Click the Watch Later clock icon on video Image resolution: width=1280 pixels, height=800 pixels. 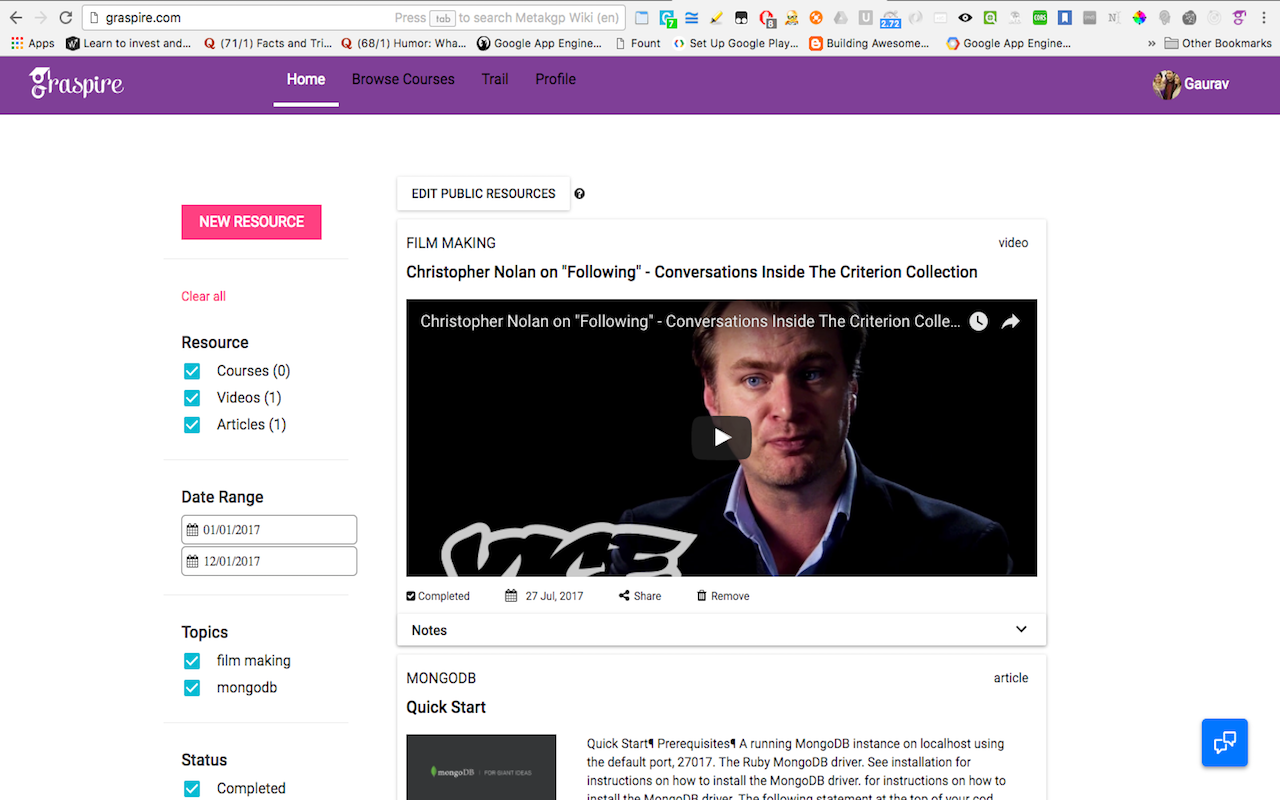coord(978,321)
